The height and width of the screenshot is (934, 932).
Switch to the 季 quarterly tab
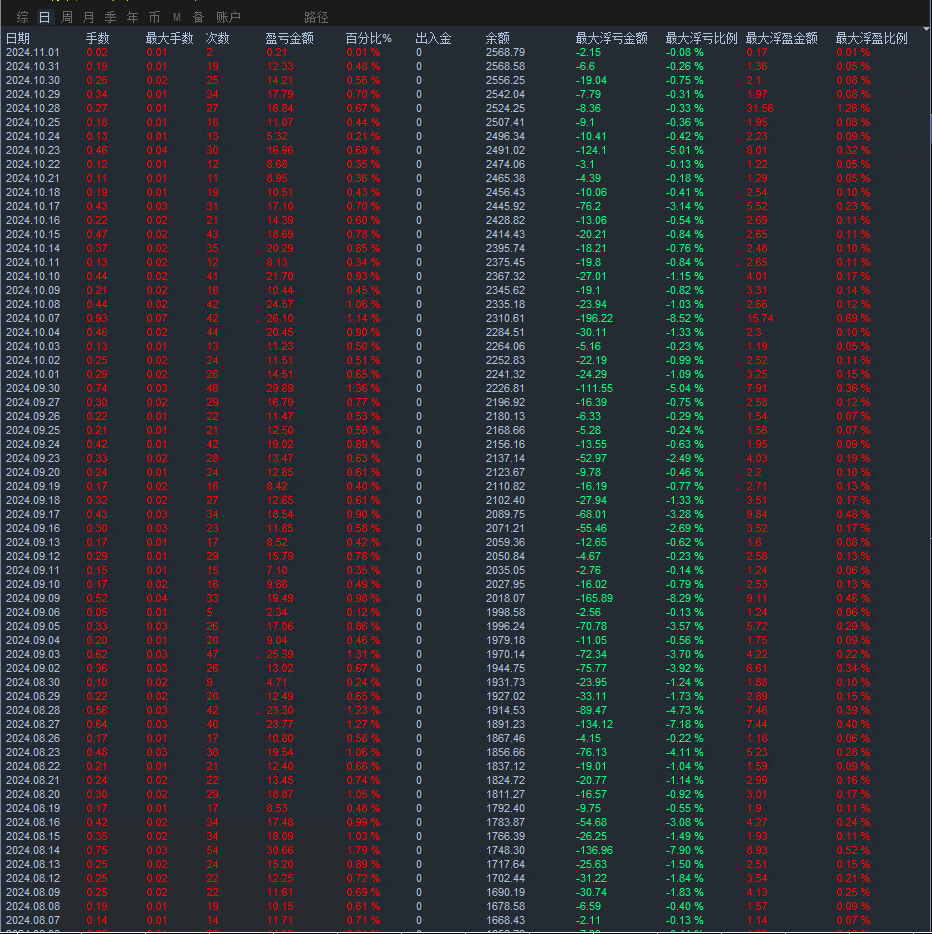point(110,17)
